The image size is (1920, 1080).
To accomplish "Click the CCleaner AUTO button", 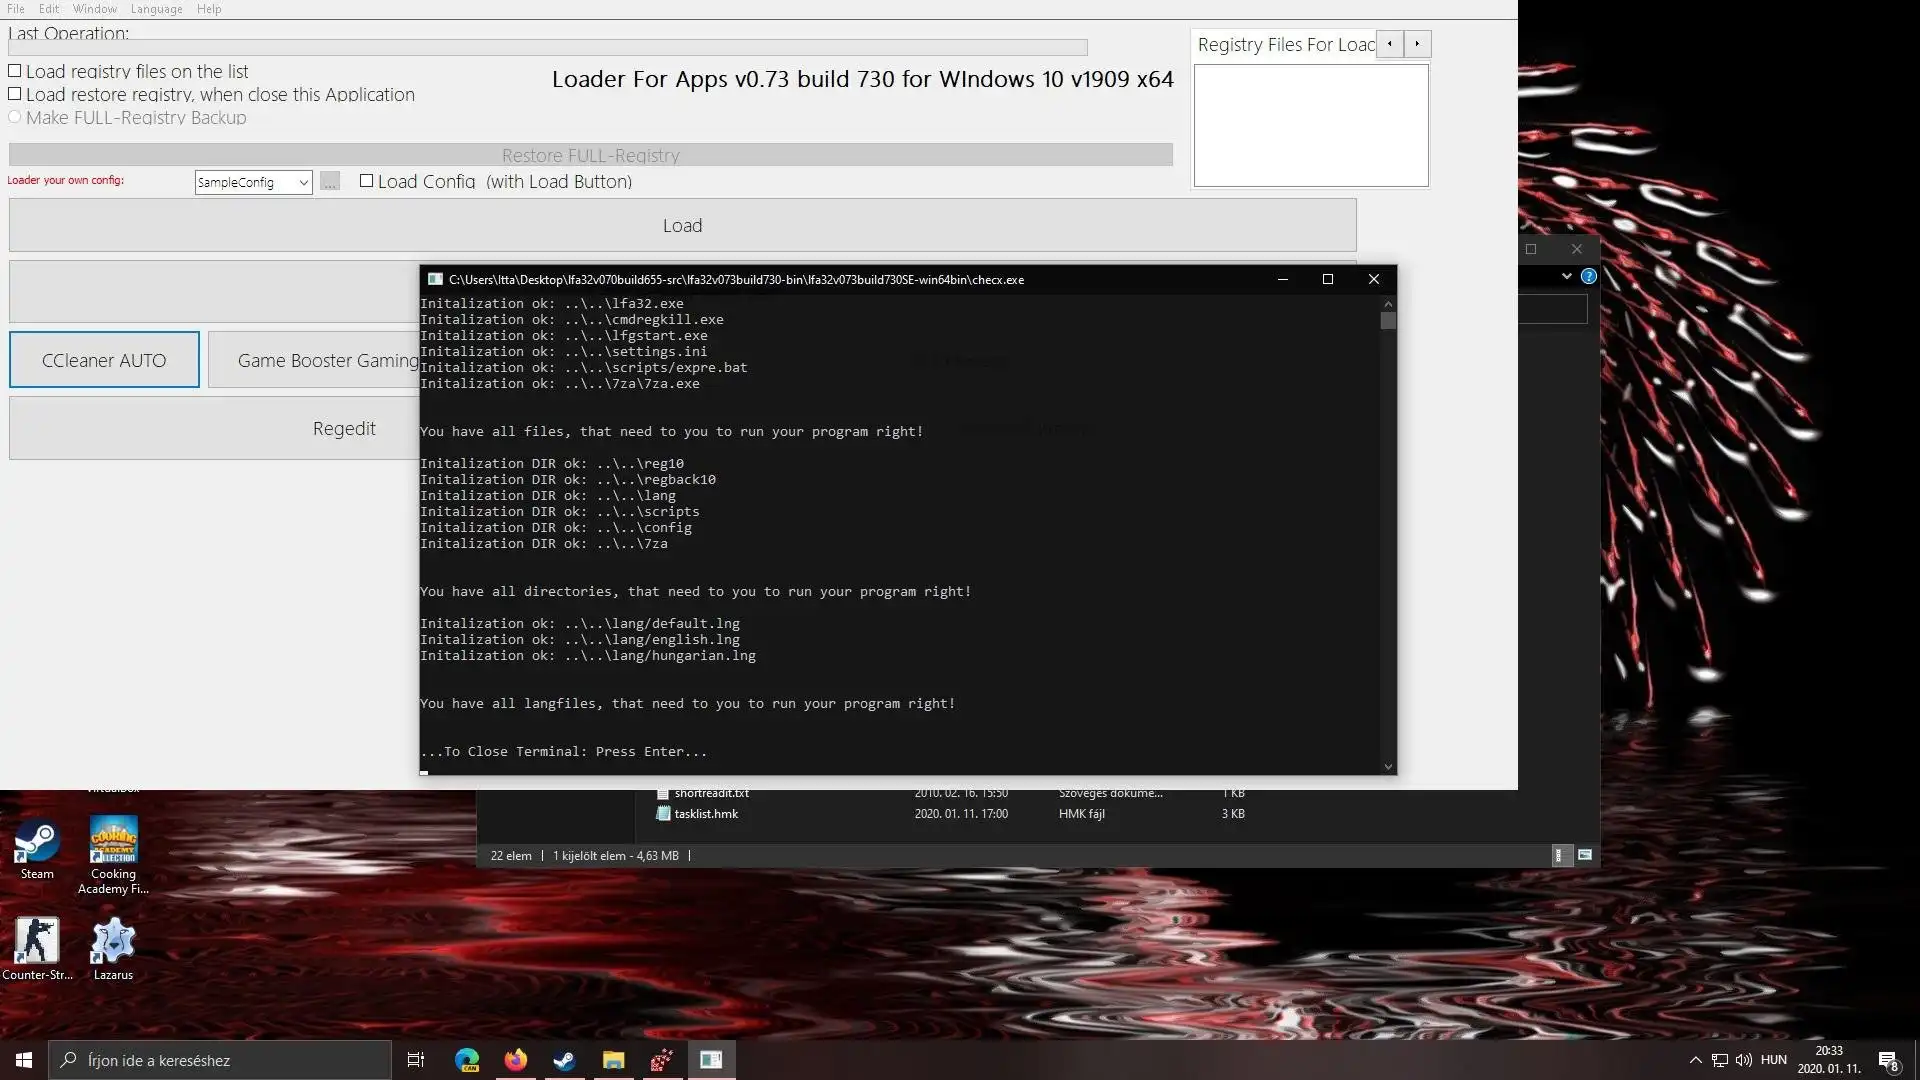I will (103, 359).
